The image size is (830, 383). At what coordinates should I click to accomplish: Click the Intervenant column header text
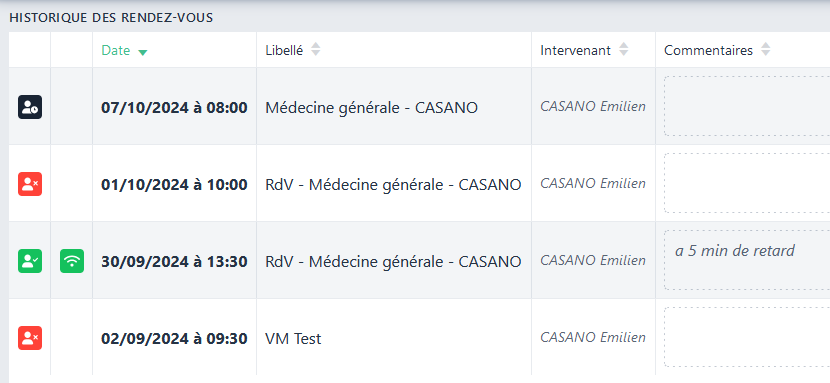click(575, 50)
